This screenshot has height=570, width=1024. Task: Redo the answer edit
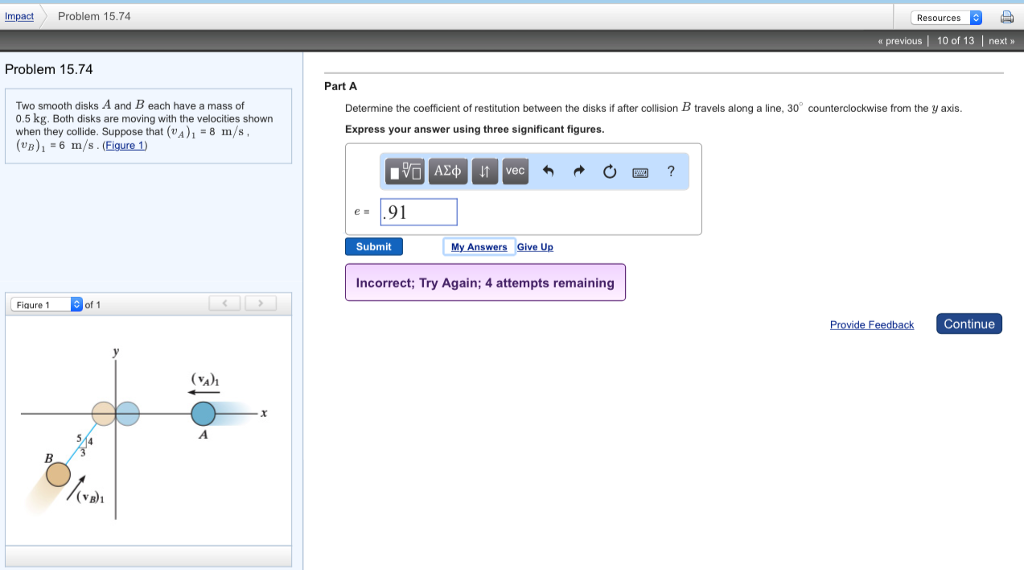tap(579, 172)
